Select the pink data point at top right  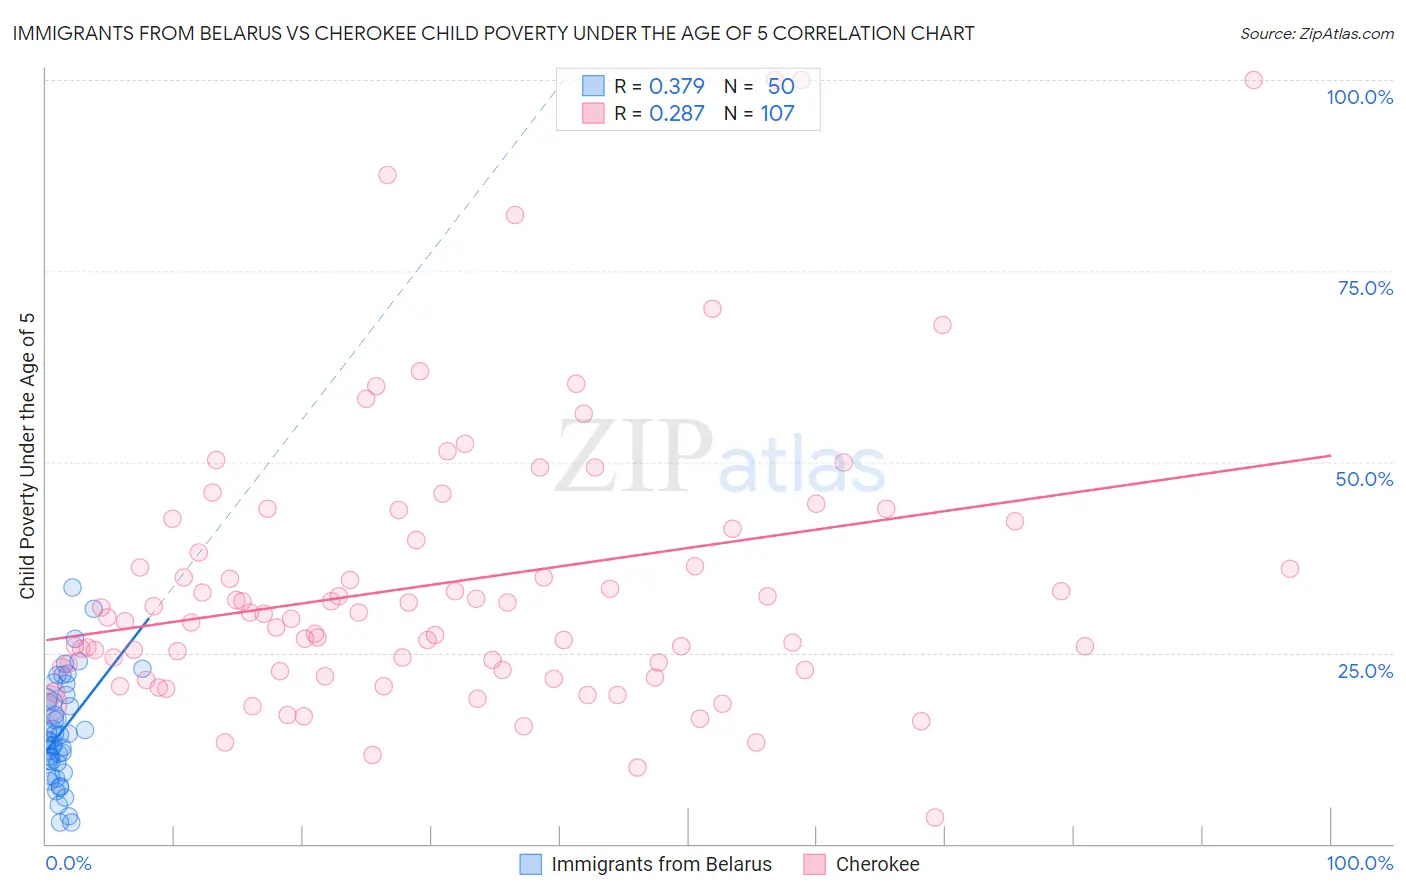[1253, 80]
